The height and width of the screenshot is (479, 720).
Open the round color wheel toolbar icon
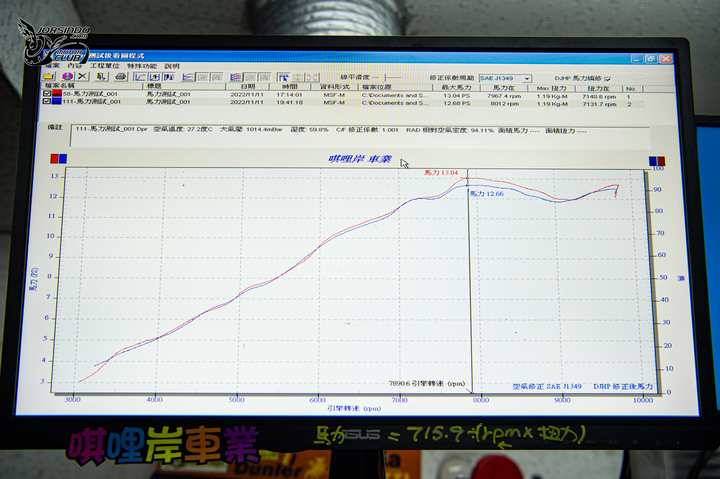tap(67, 76)
